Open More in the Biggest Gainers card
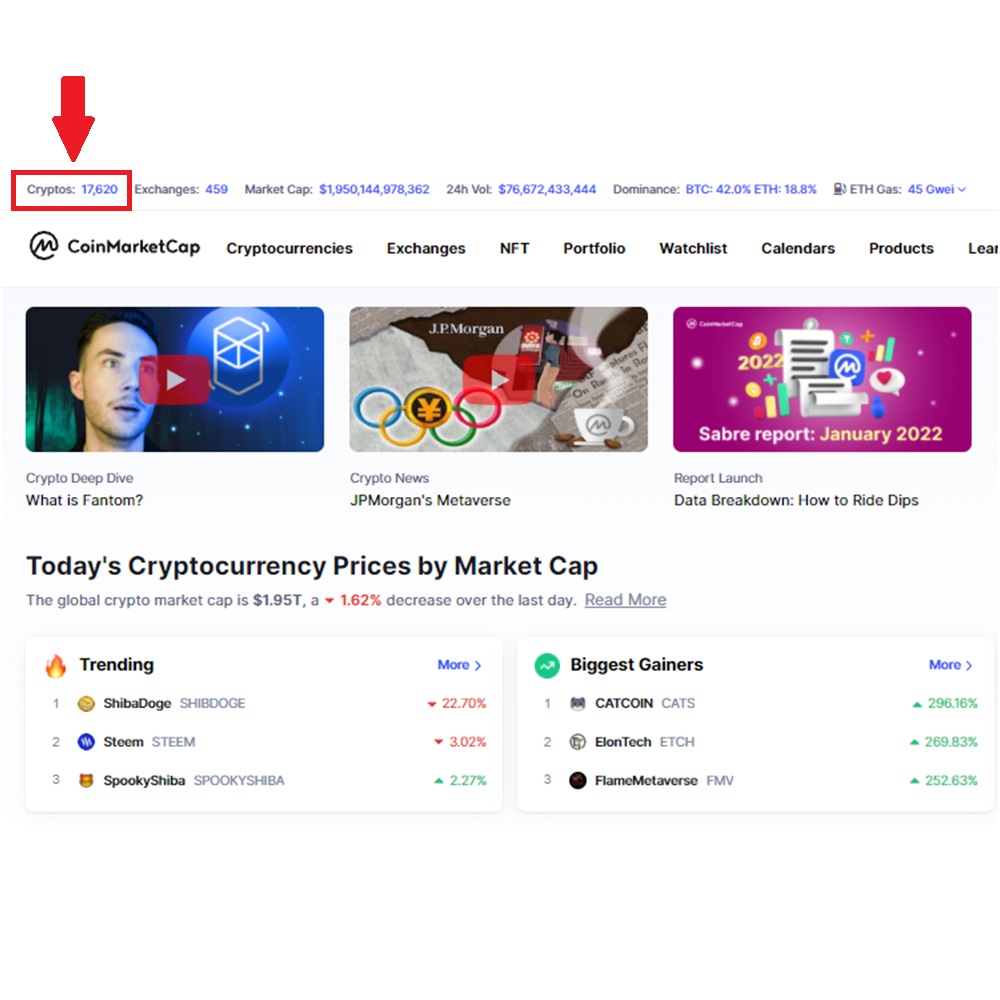 pos(950,665)
